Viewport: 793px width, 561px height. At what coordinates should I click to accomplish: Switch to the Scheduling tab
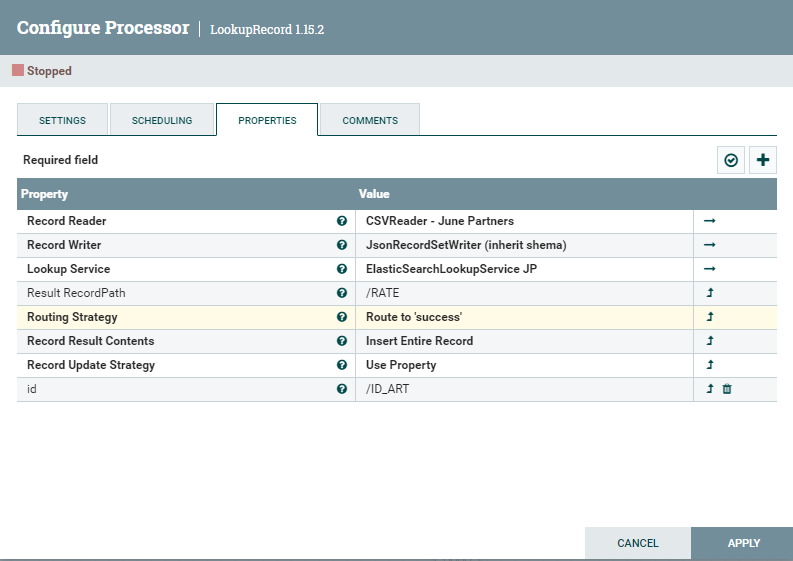162,120
